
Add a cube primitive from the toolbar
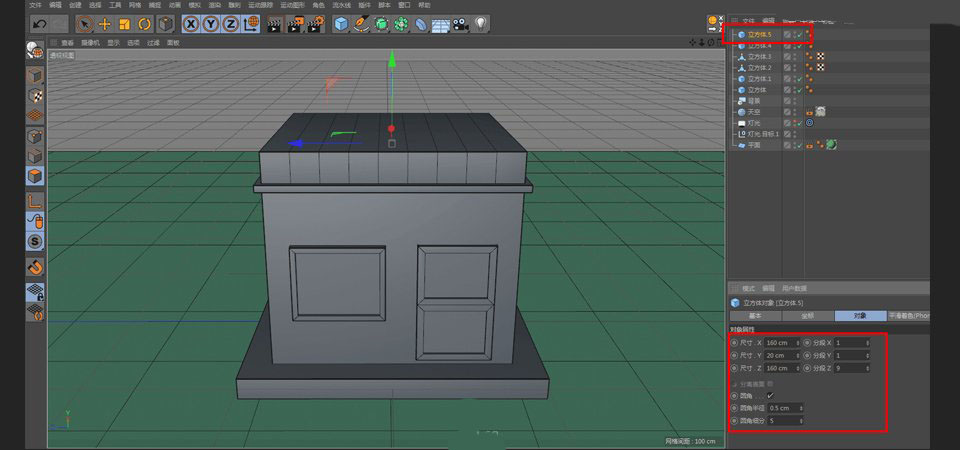click(341, 23)
